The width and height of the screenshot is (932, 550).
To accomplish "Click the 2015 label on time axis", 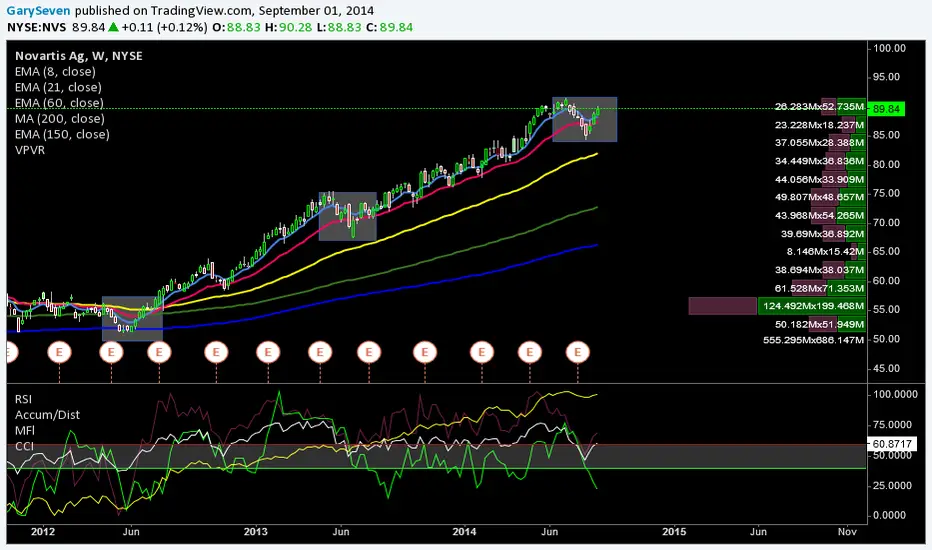I will click(674, 531).
